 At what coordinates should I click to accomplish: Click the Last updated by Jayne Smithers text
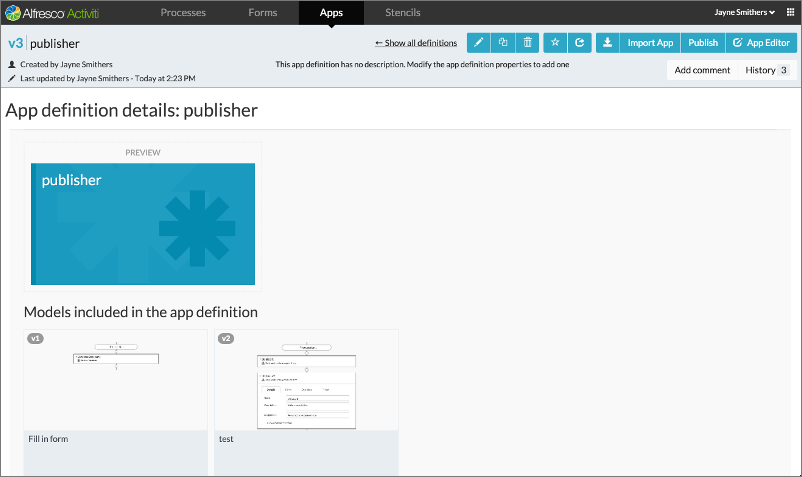click(x=107, y=78)
